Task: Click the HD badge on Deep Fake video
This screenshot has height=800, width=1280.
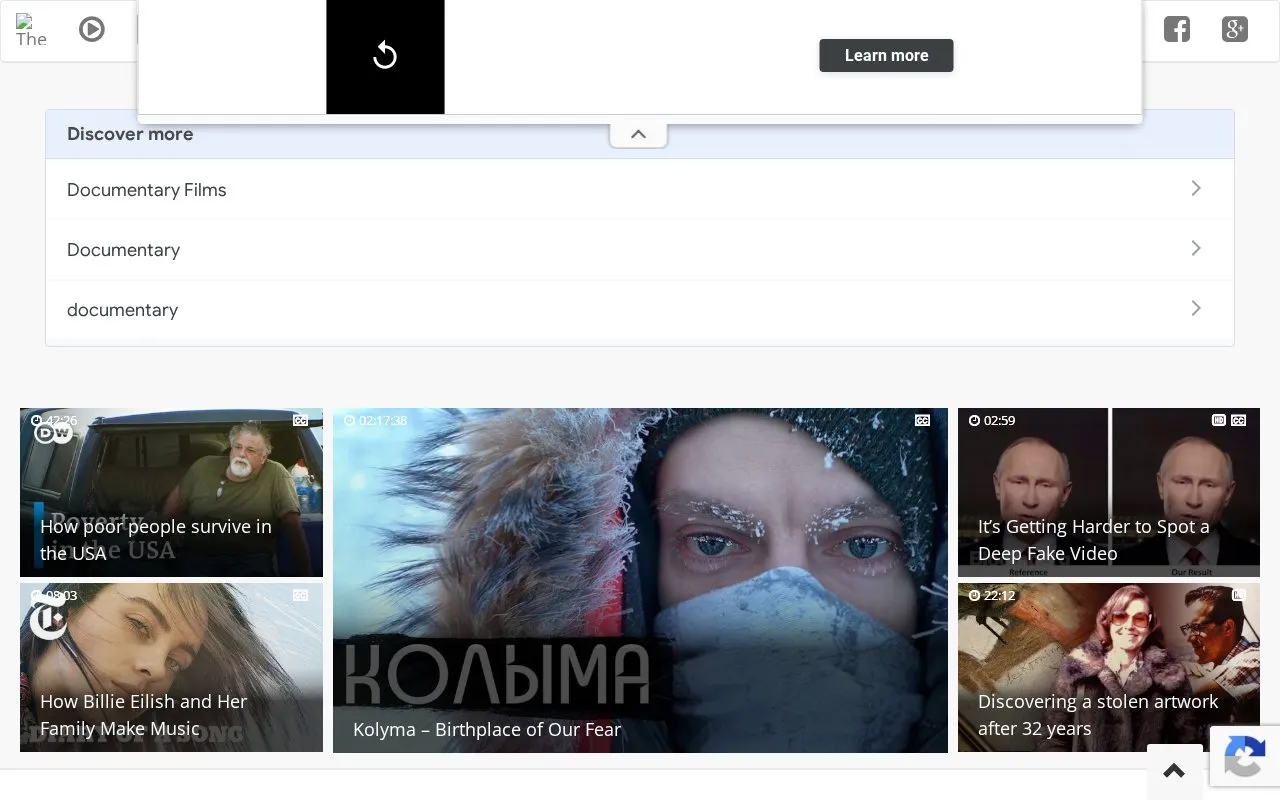Action: coord(1219,421)
